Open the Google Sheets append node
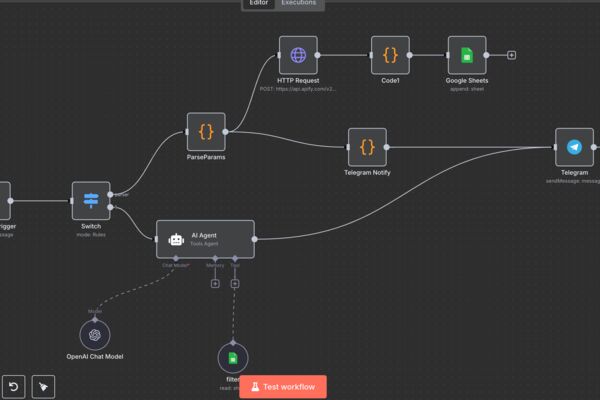 click(467, 55)
